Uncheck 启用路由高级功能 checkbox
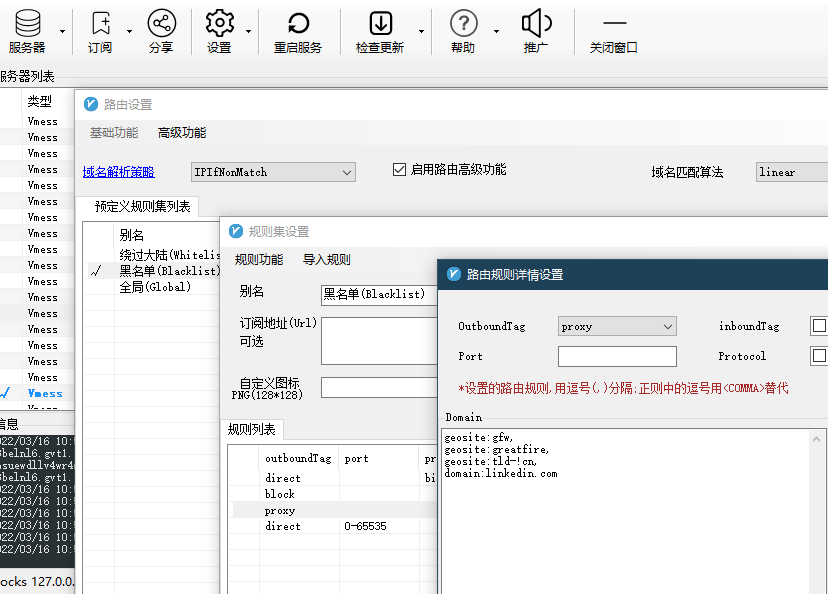The height and width of the screenshot is (594, 828). click(399, 169)
